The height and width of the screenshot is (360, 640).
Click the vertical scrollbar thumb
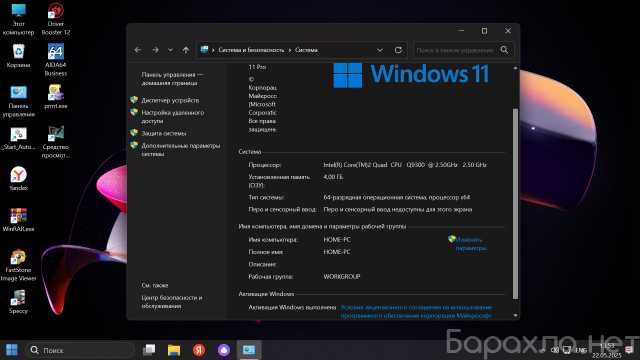tap(515, 203)
